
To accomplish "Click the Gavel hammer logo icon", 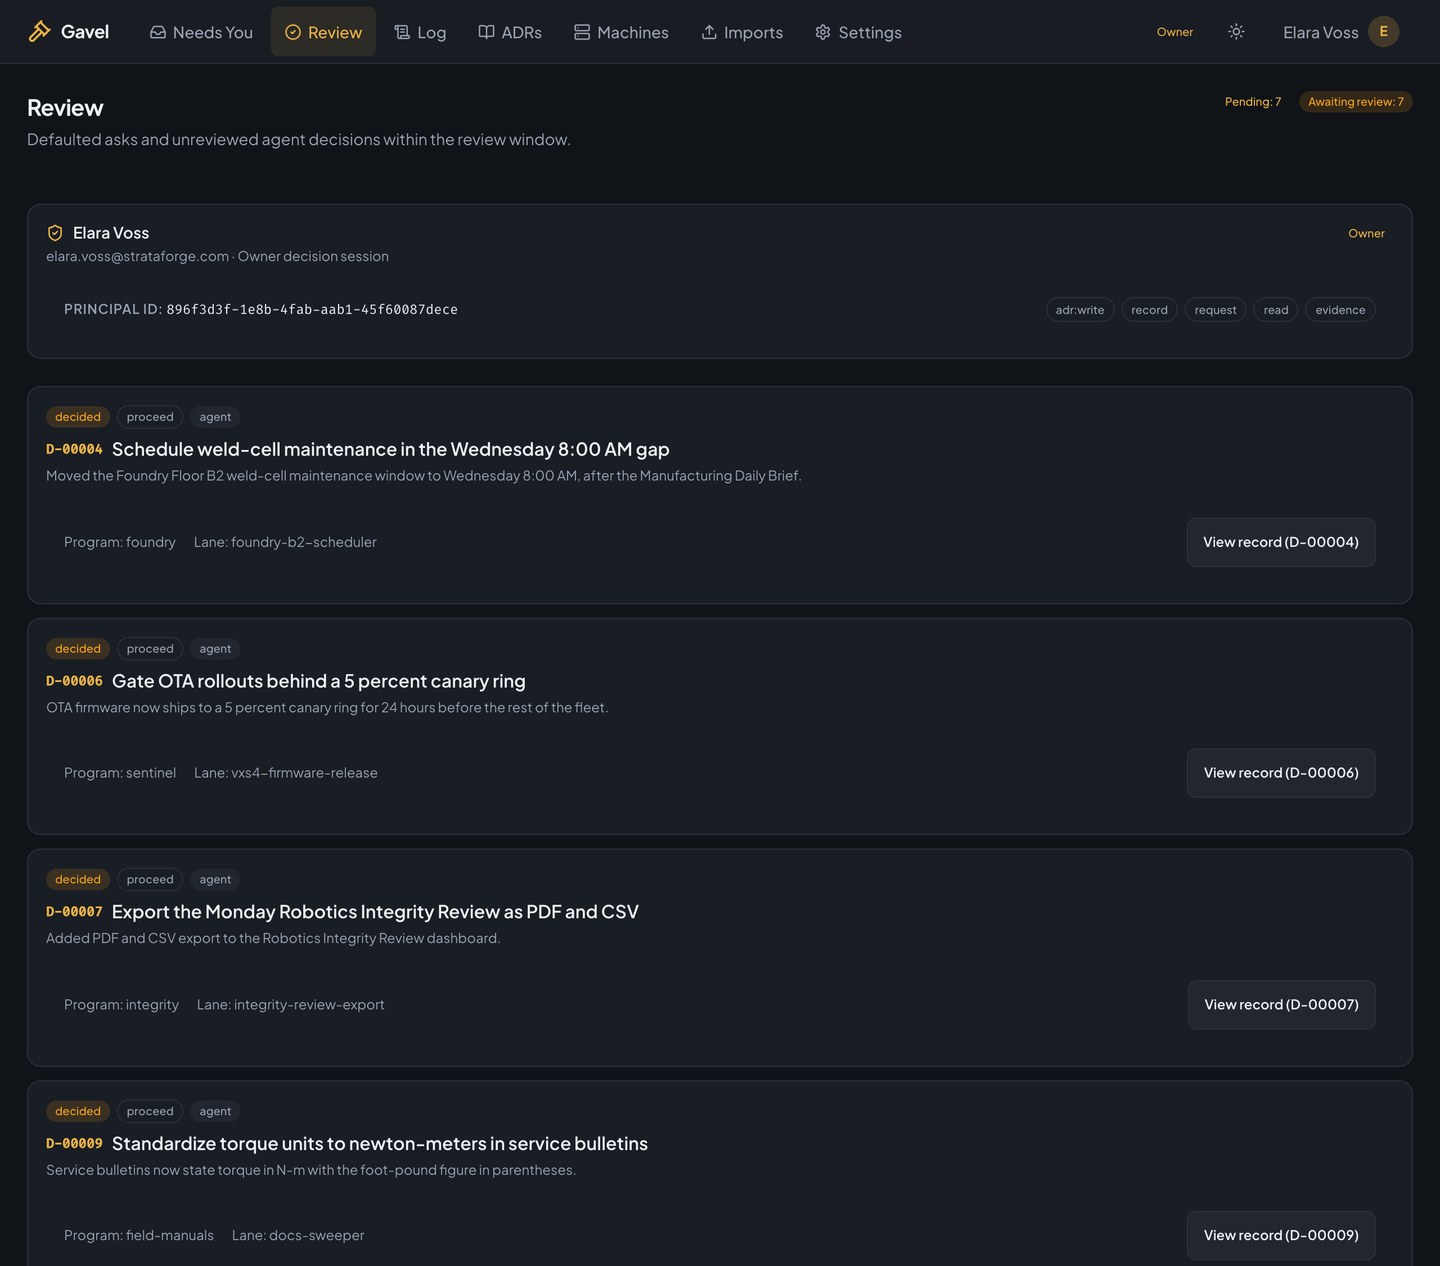I will [39, 31].
